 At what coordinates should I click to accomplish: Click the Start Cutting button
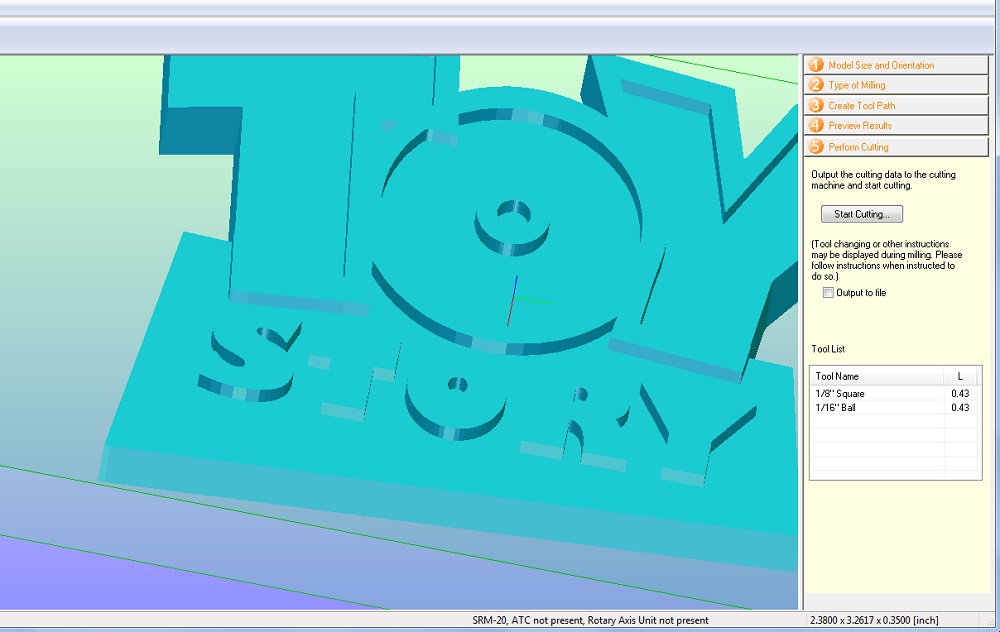(x=862, y=214)
